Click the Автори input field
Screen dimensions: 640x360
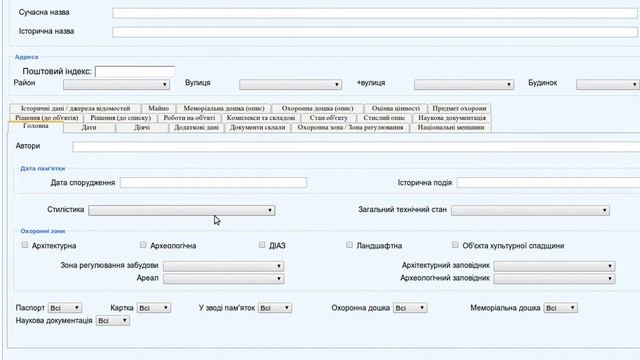pyautogui.click(x=356, y=147)
